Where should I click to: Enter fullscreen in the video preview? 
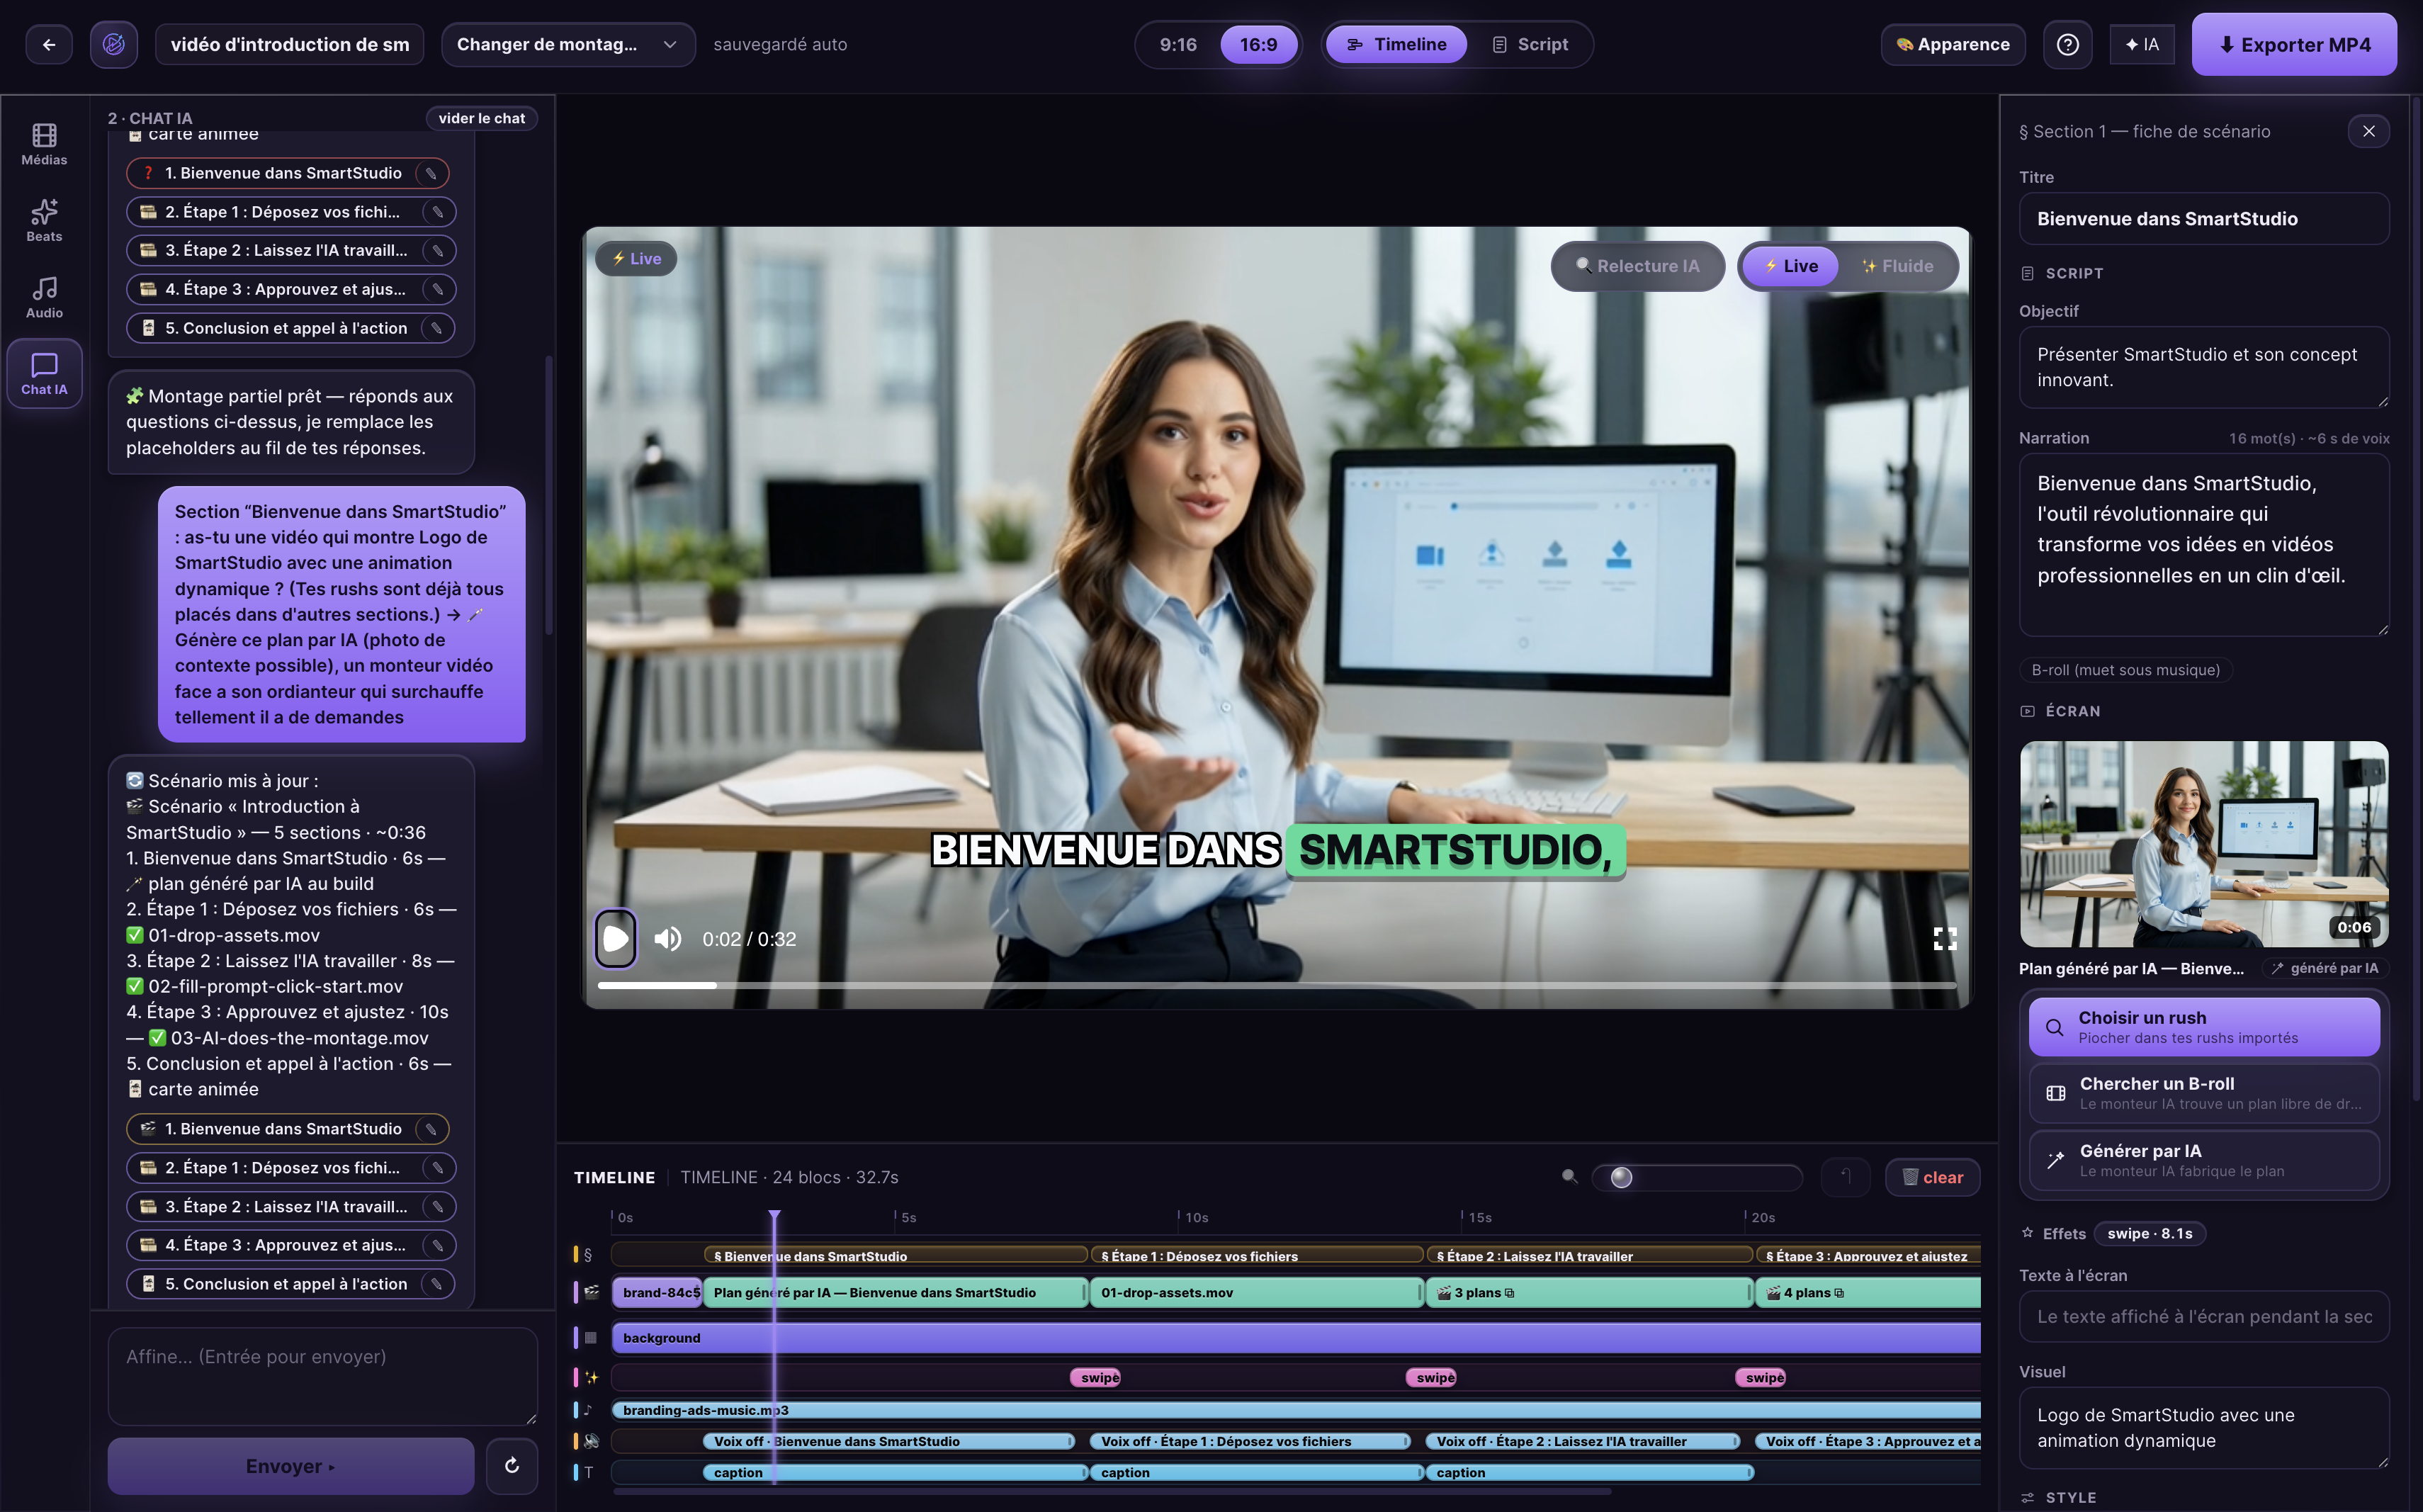point(1945,938)
